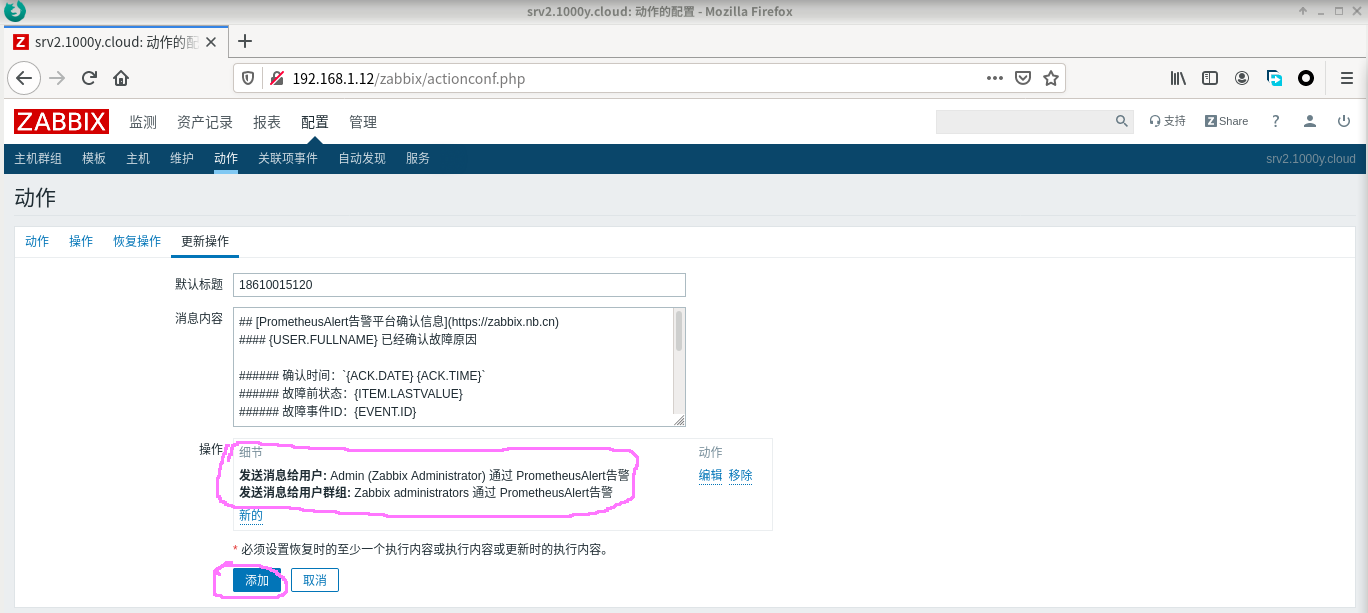Screen dimensions: 1368x613
Task: Click the 取消 button
Action: [315, 580]
